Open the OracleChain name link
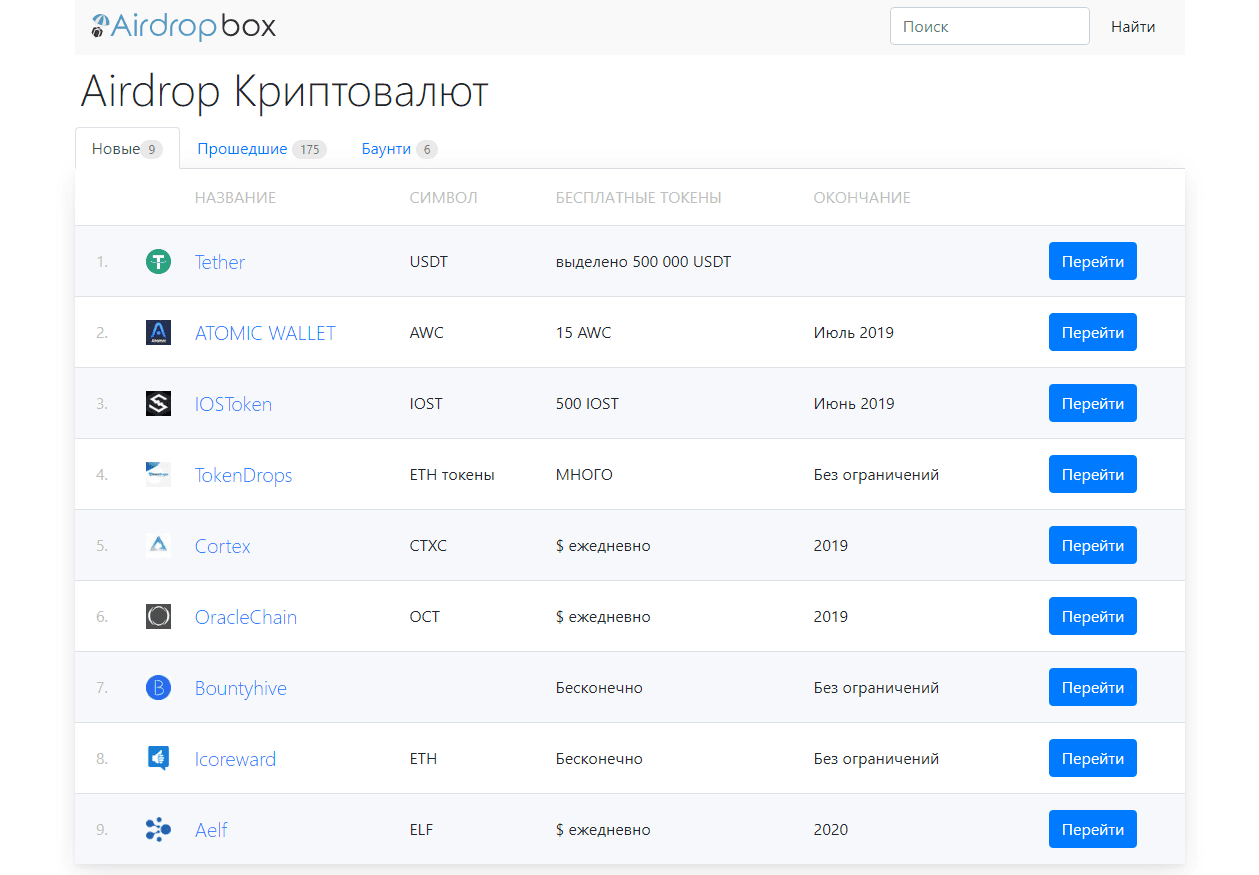Viewport: 1259px width, 875px height. pyautogui.click(x=245, y=617)
